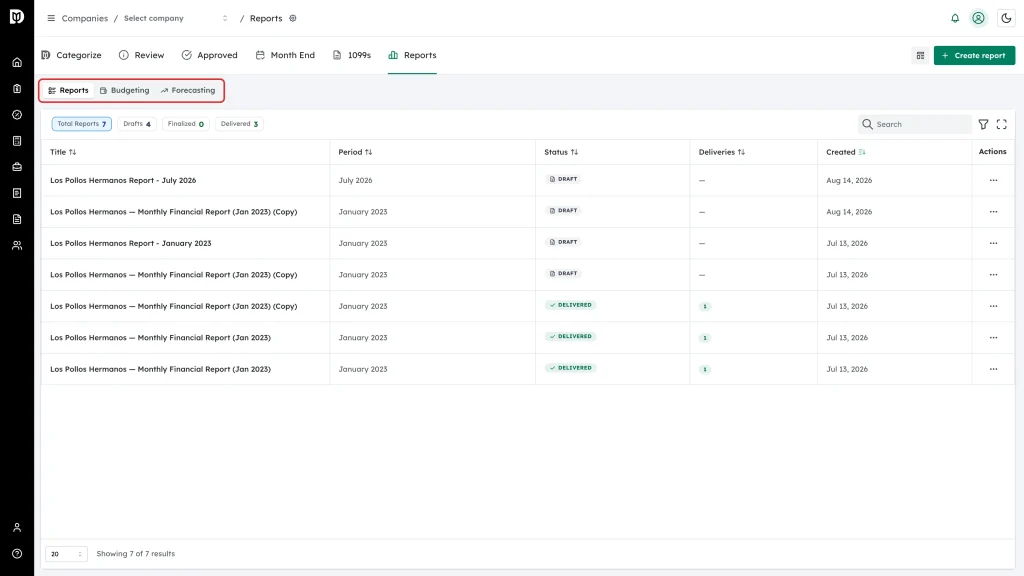Sort by Deliveries column

(722, 152)
